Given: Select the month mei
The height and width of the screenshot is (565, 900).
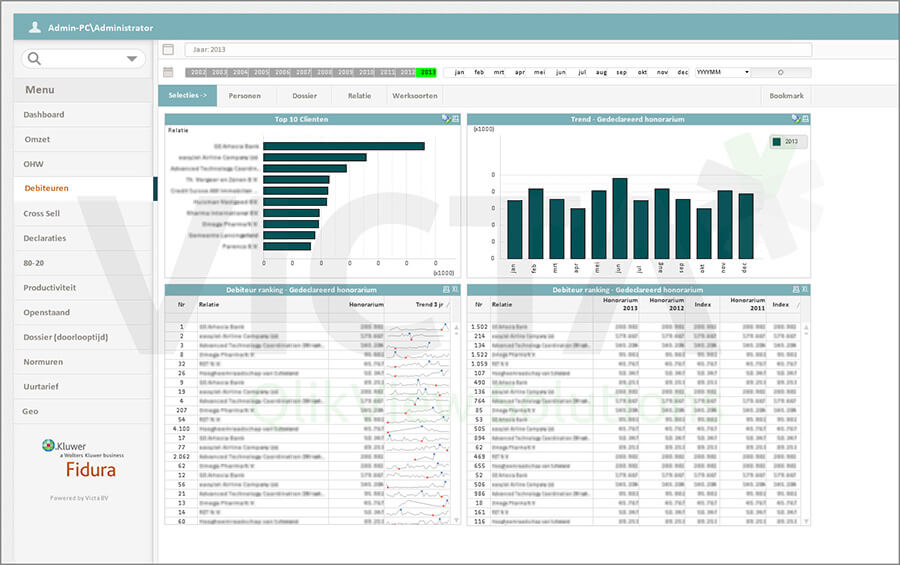Looking at the screenshot, I should [x=540, y=72].
